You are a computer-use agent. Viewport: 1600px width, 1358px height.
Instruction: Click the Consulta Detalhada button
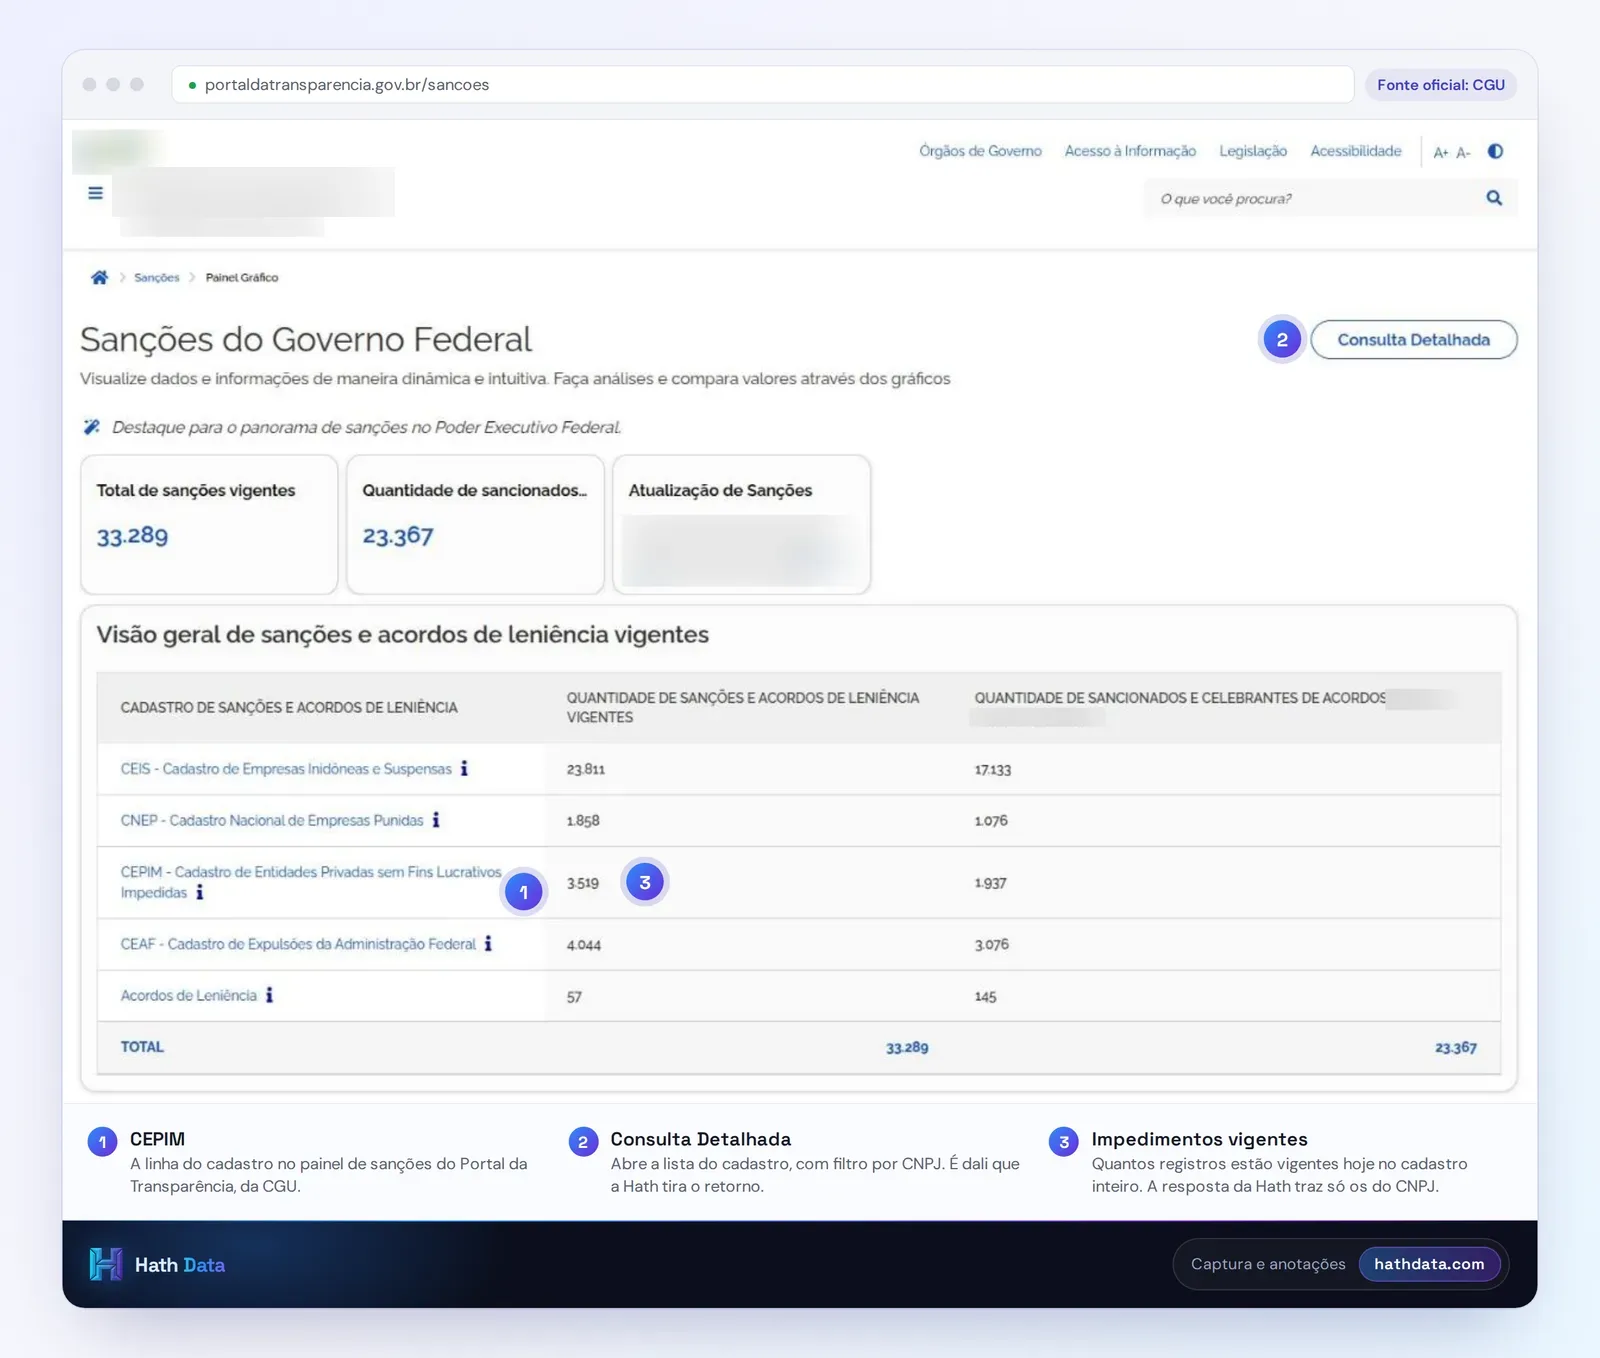[1414, 339]
